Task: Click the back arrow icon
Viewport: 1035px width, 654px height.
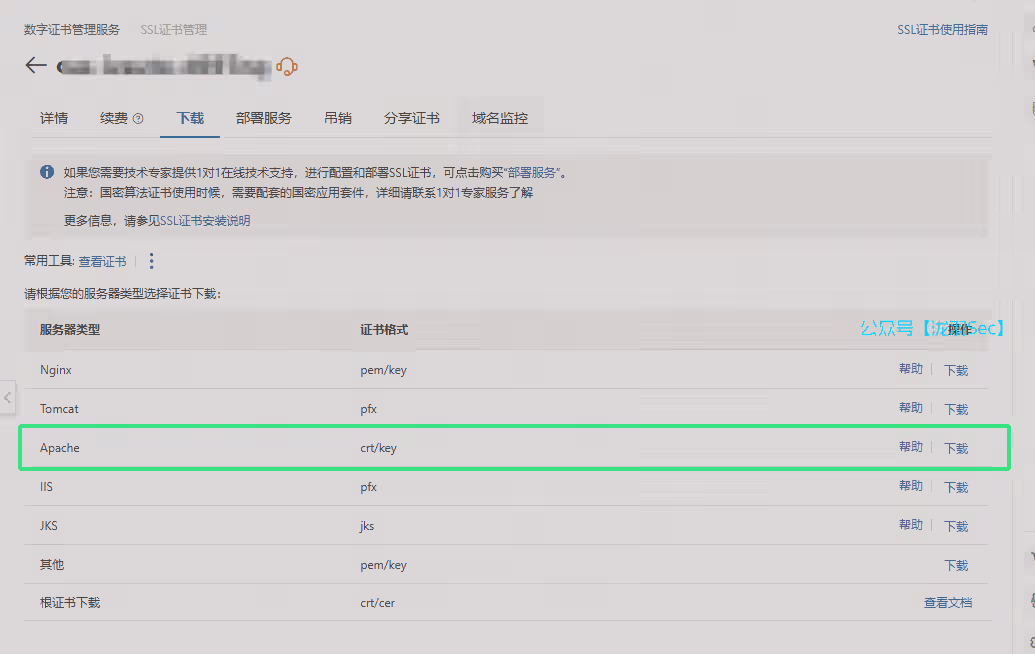Action: (x=36, y=66)
